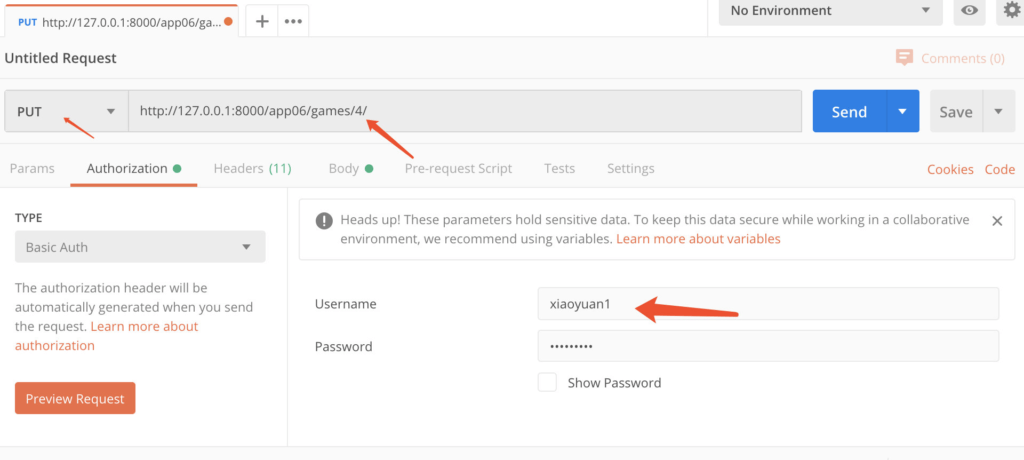Viewport: 1024px width, 460px height.
Task: Click the environment quick look eye icon
Action: (969, 10)
